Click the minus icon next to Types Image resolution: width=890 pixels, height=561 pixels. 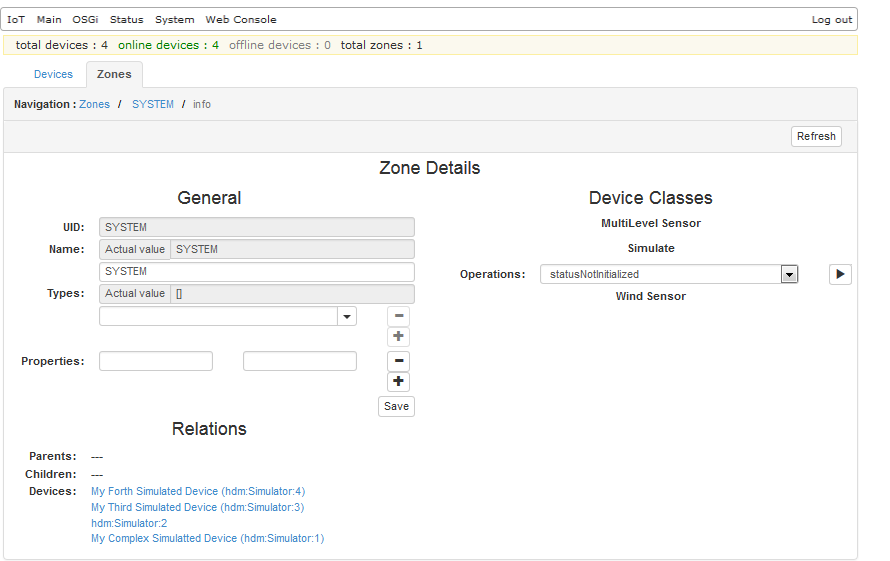coord(399,316)
